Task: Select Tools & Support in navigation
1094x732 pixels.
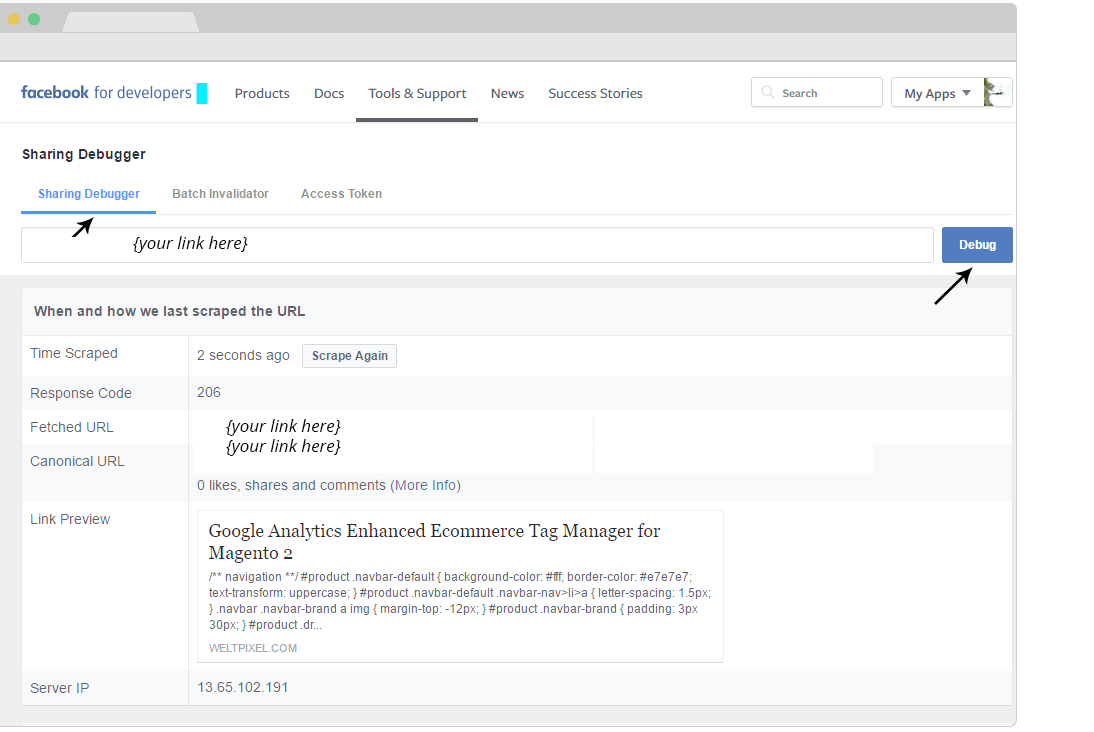Action: 417,93
